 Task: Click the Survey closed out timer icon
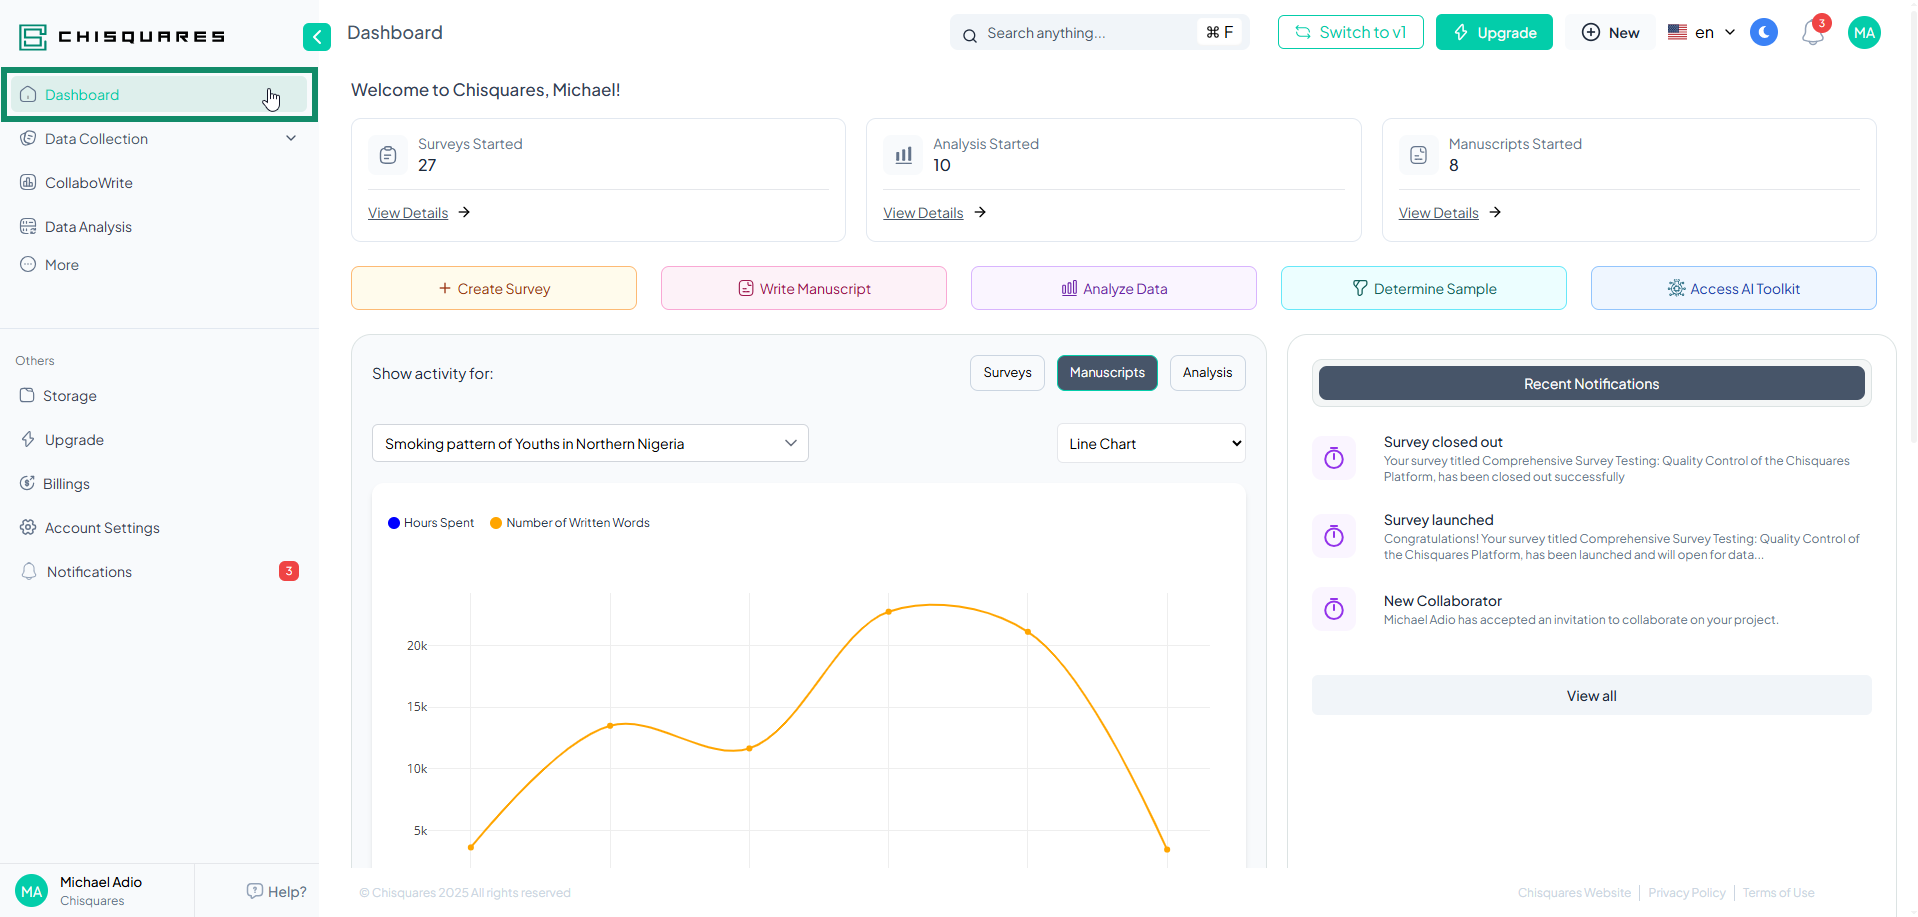point(1333,458)
